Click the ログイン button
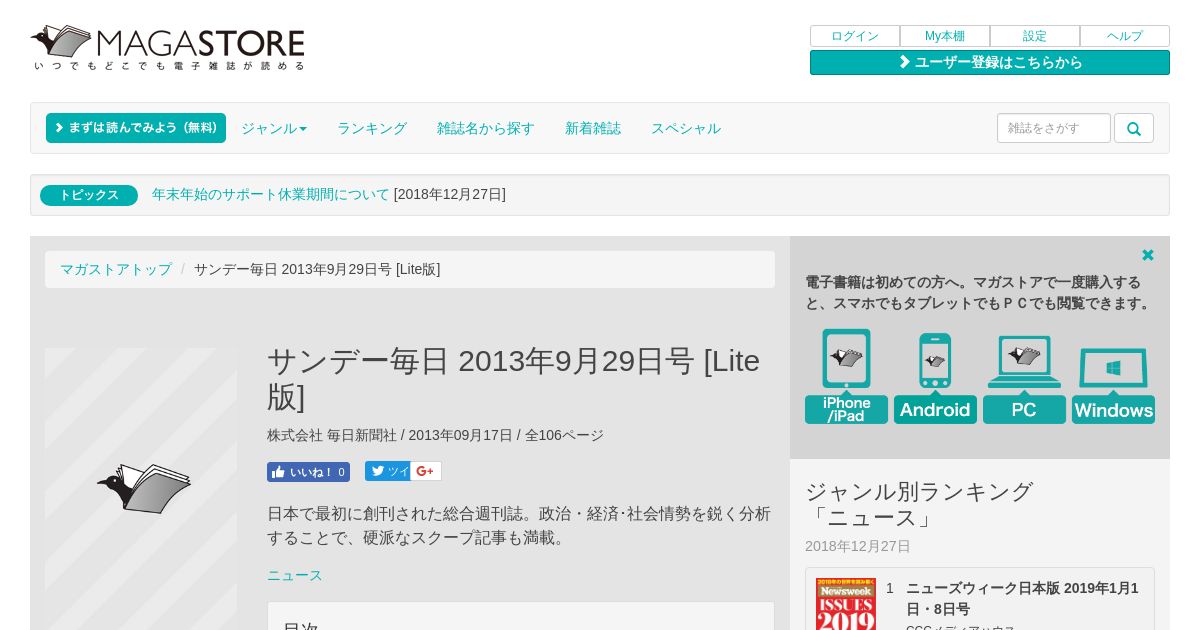Image resolution: width=1200 pixels, height=630 pixels. coord(855,36)
